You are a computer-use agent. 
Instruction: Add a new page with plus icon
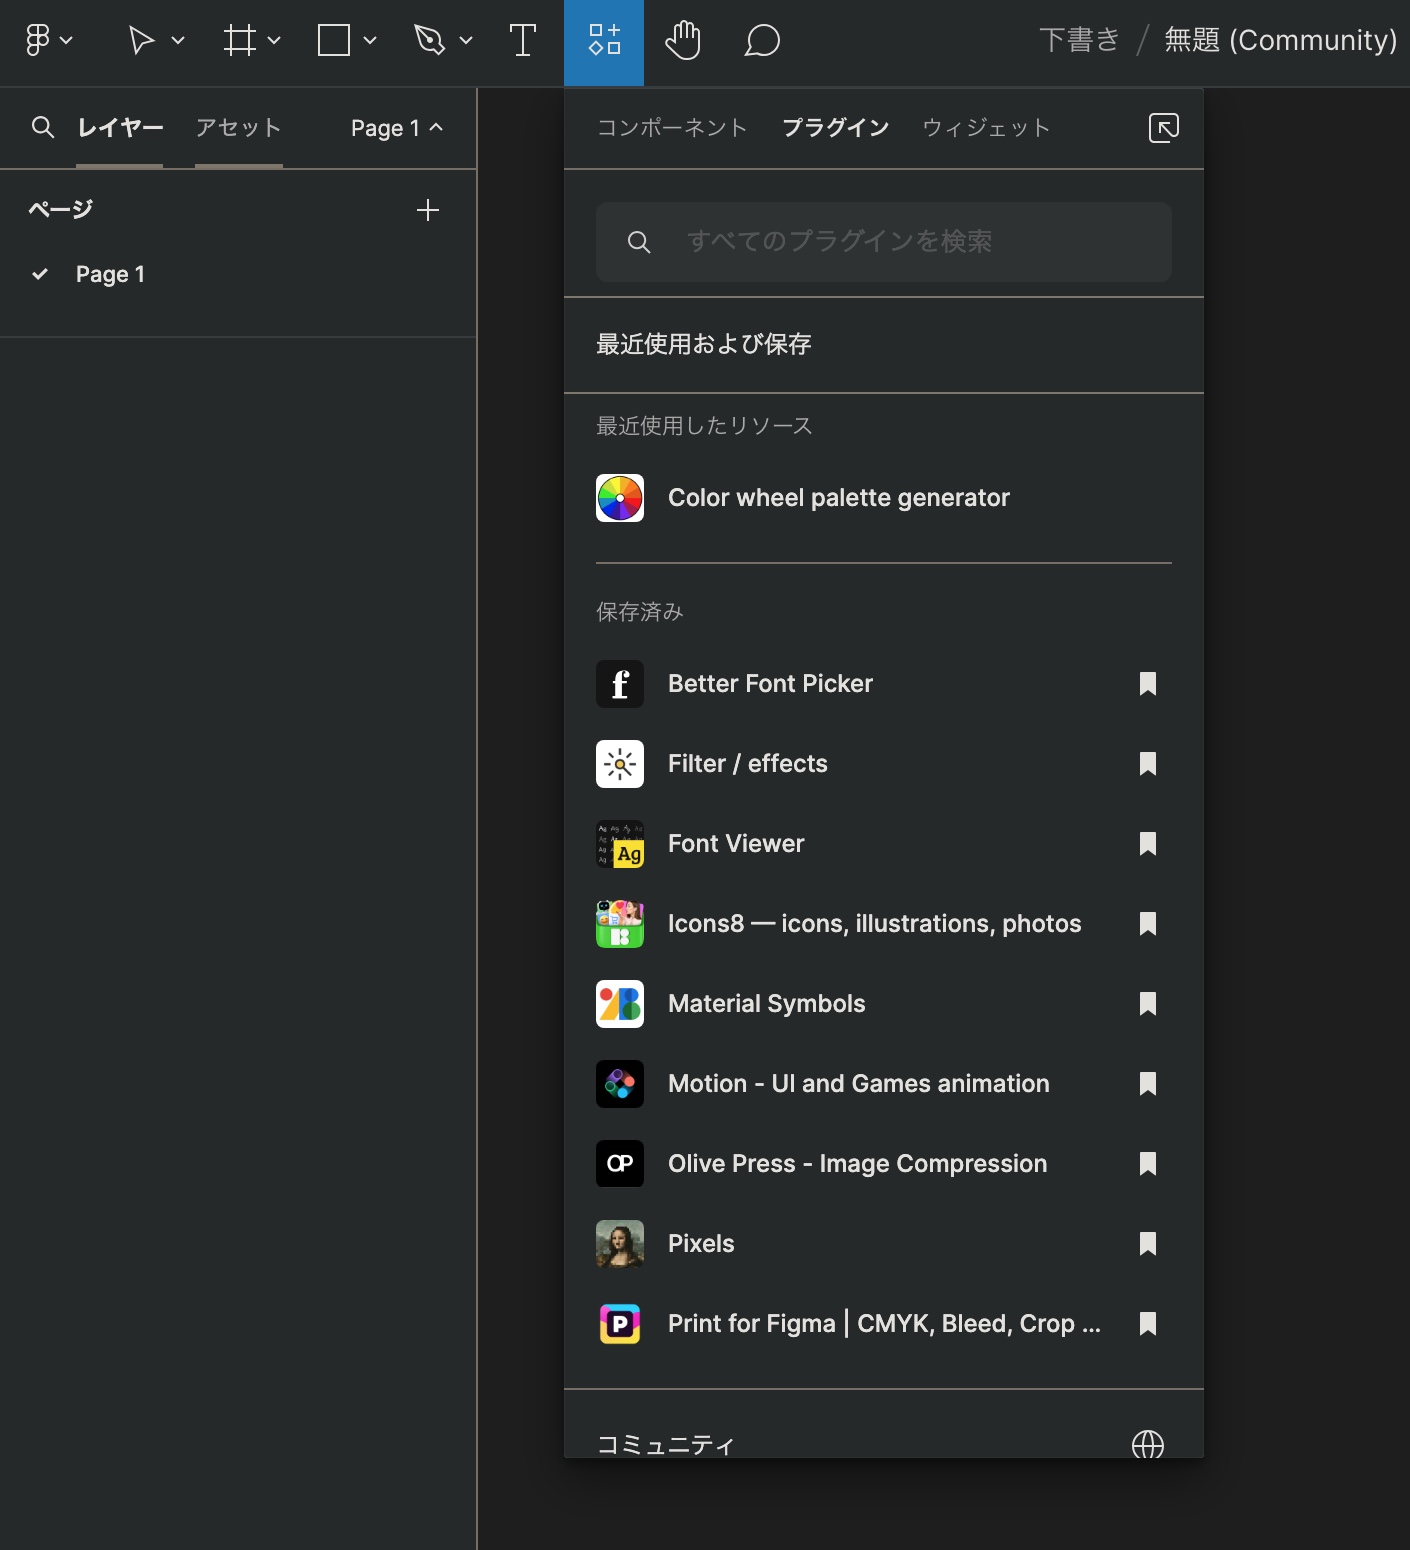428,210
